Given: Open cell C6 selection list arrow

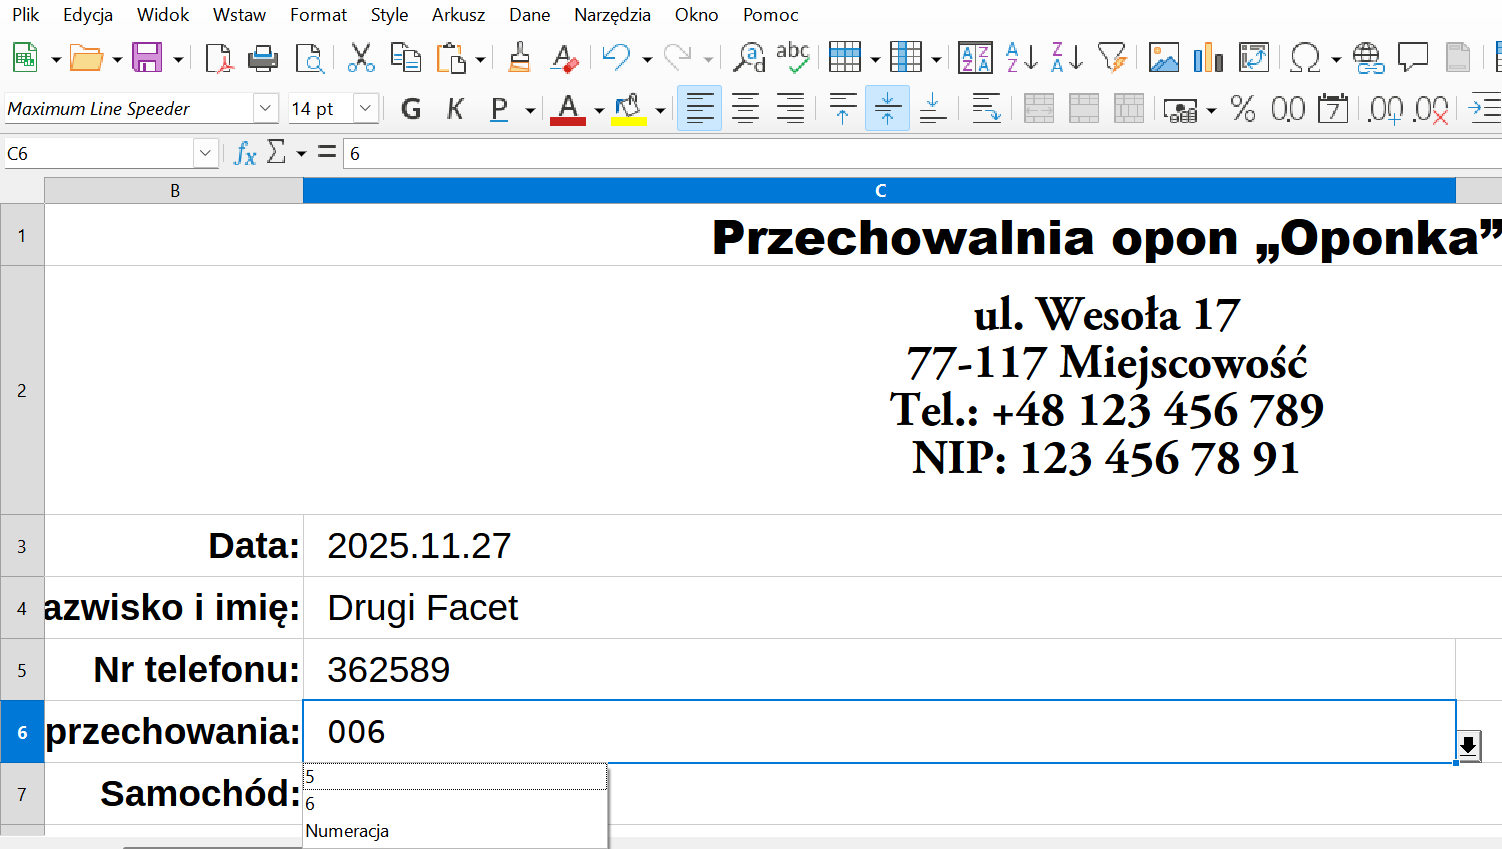Looking at the screenshot, I should click(x=1468, y=745).
